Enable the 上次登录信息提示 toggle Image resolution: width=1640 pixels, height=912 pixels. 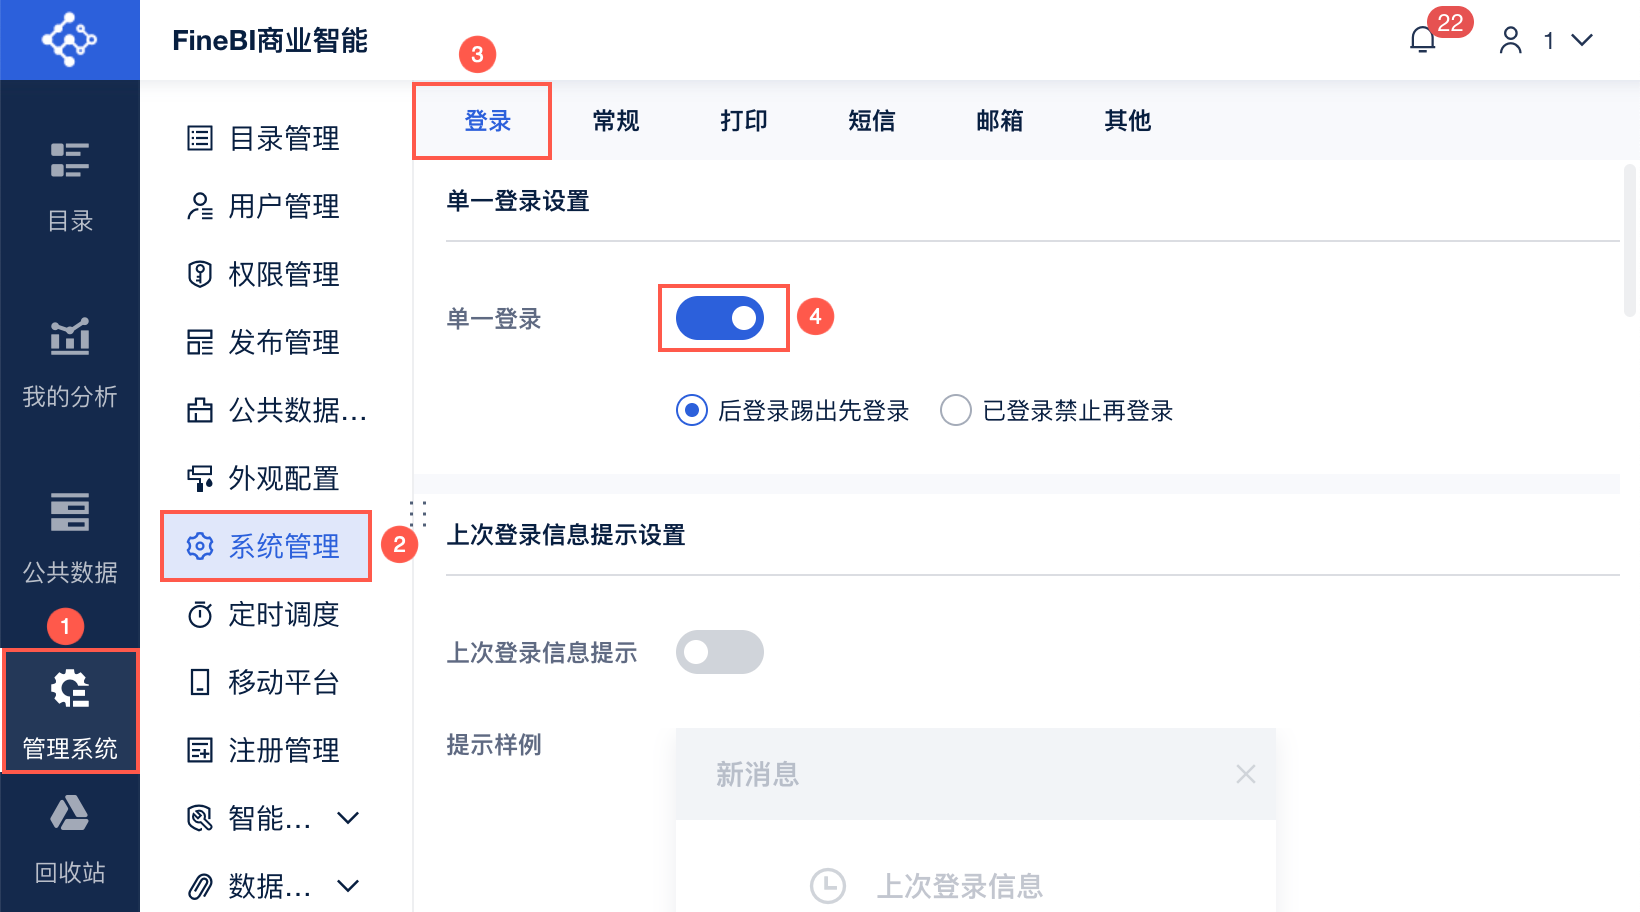tap(720, 652)
